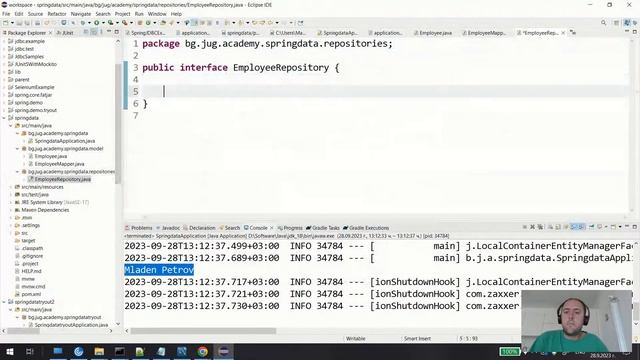Open the Refactor menu
Viewport: 640px width, 360px height.
tap(57, 14)
